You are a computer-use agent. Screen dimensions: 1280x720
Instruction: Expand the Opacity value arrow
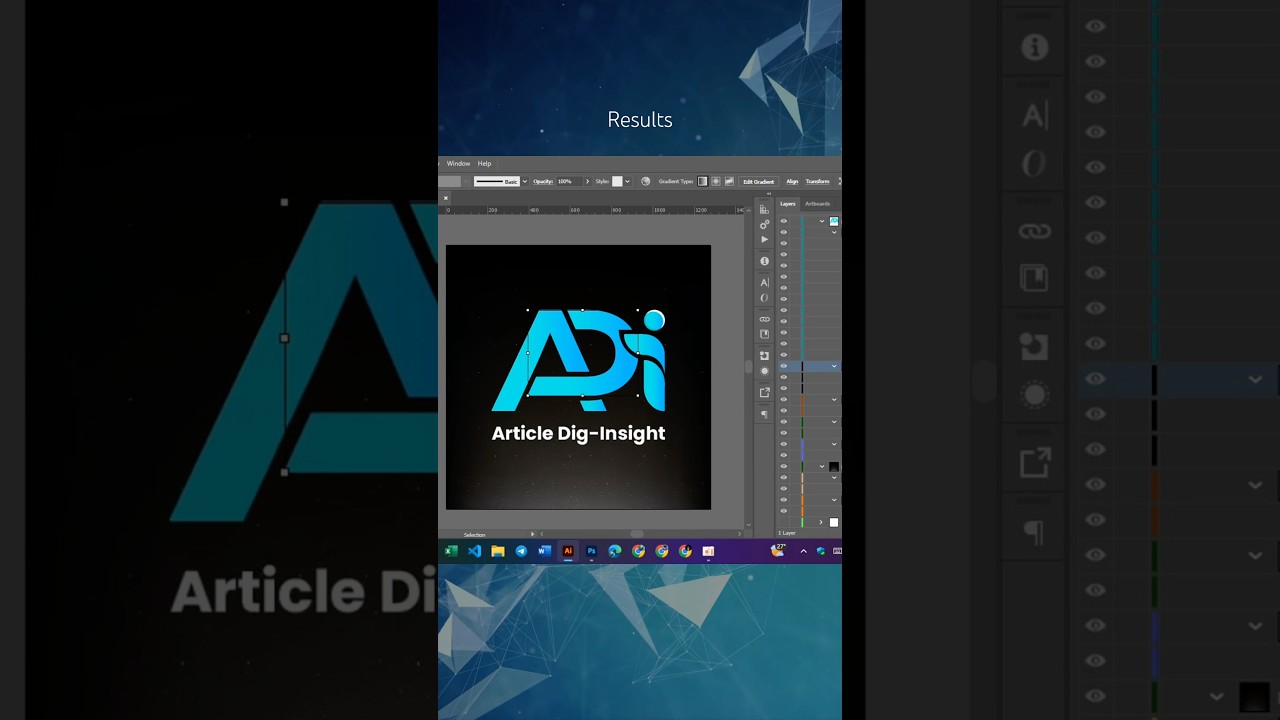pyautogui.click(x=588, y=182)
